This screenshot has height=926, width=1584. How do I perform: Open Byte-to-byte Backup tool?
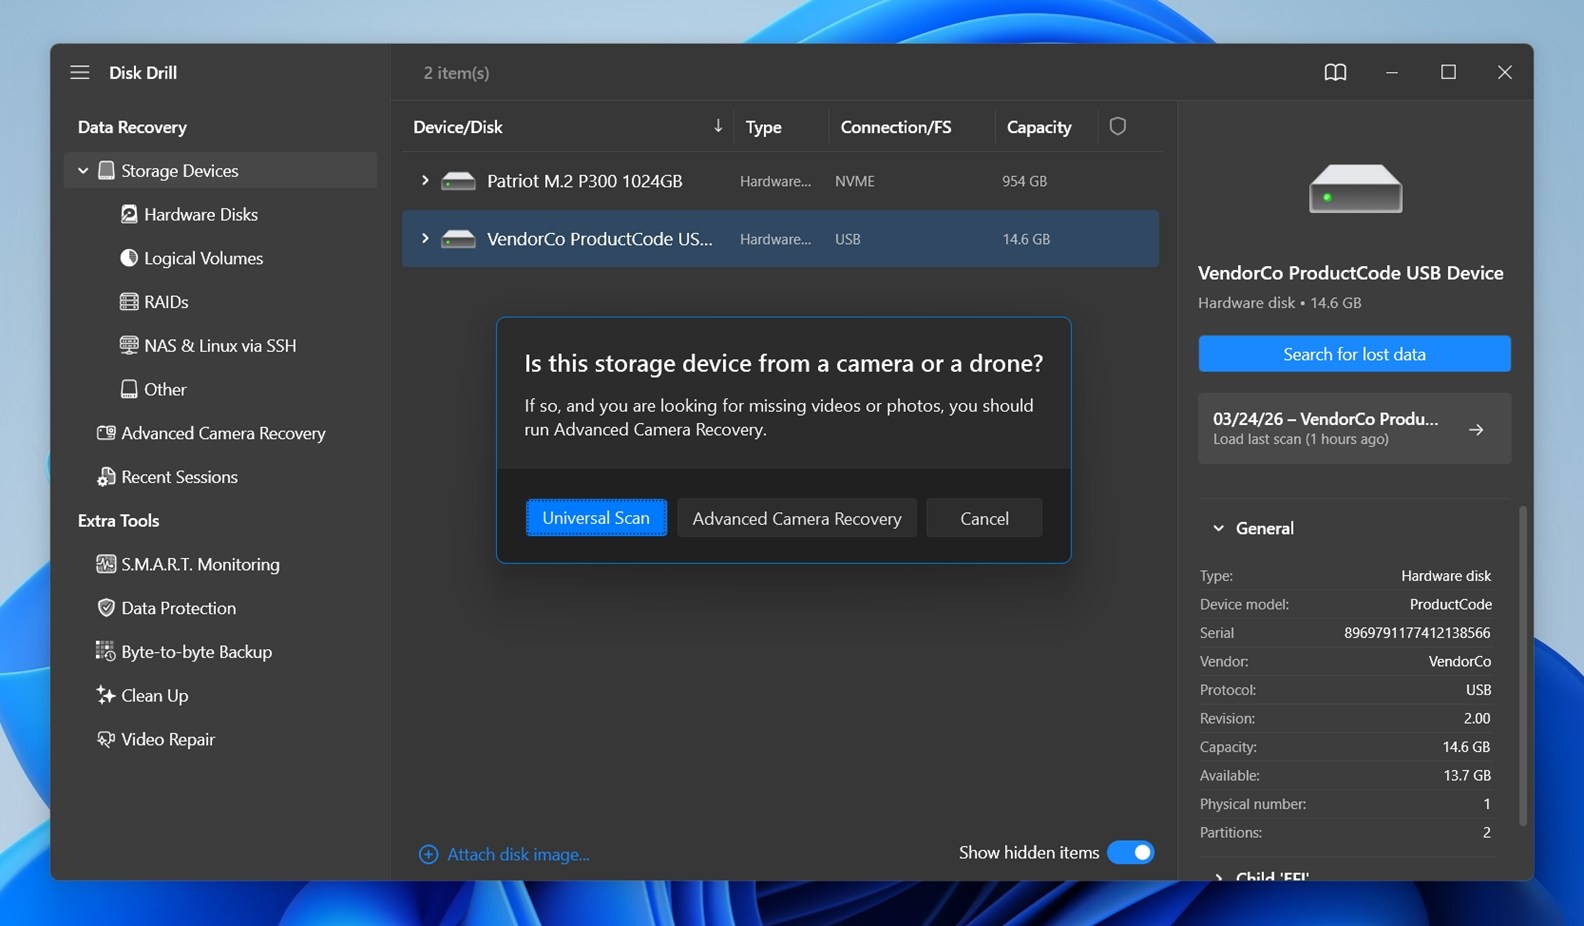coord(196,651)
